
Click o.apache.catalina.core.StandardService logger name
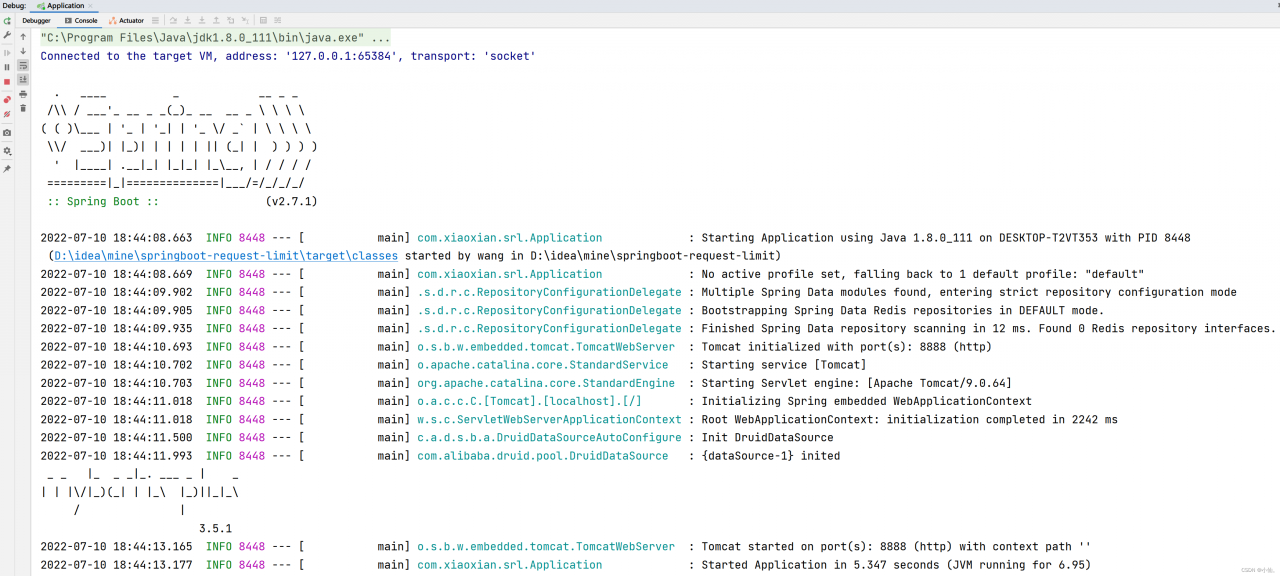543,365
